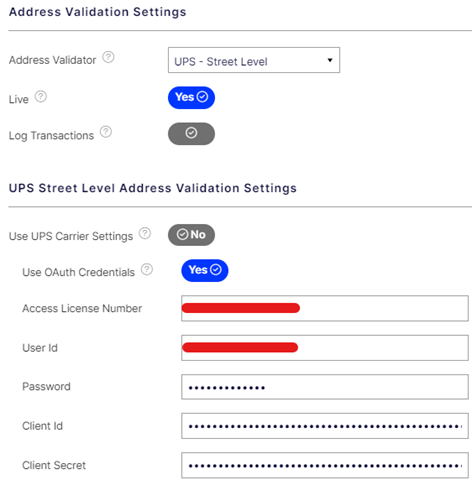Focus the User Id input field
Viewport: 472px width, 480px height.
point(325,348)
